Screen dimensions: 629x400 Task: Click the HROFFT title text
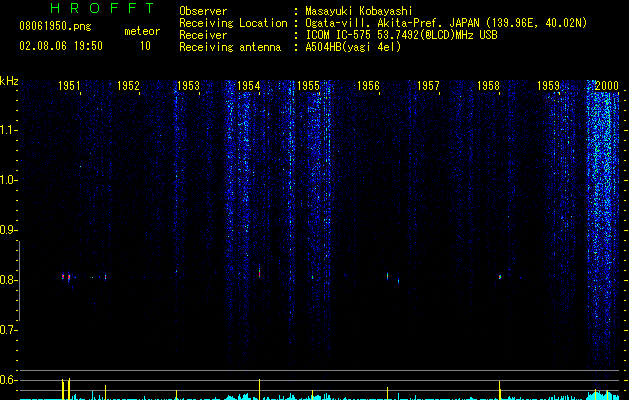click(x=102, y=8)
